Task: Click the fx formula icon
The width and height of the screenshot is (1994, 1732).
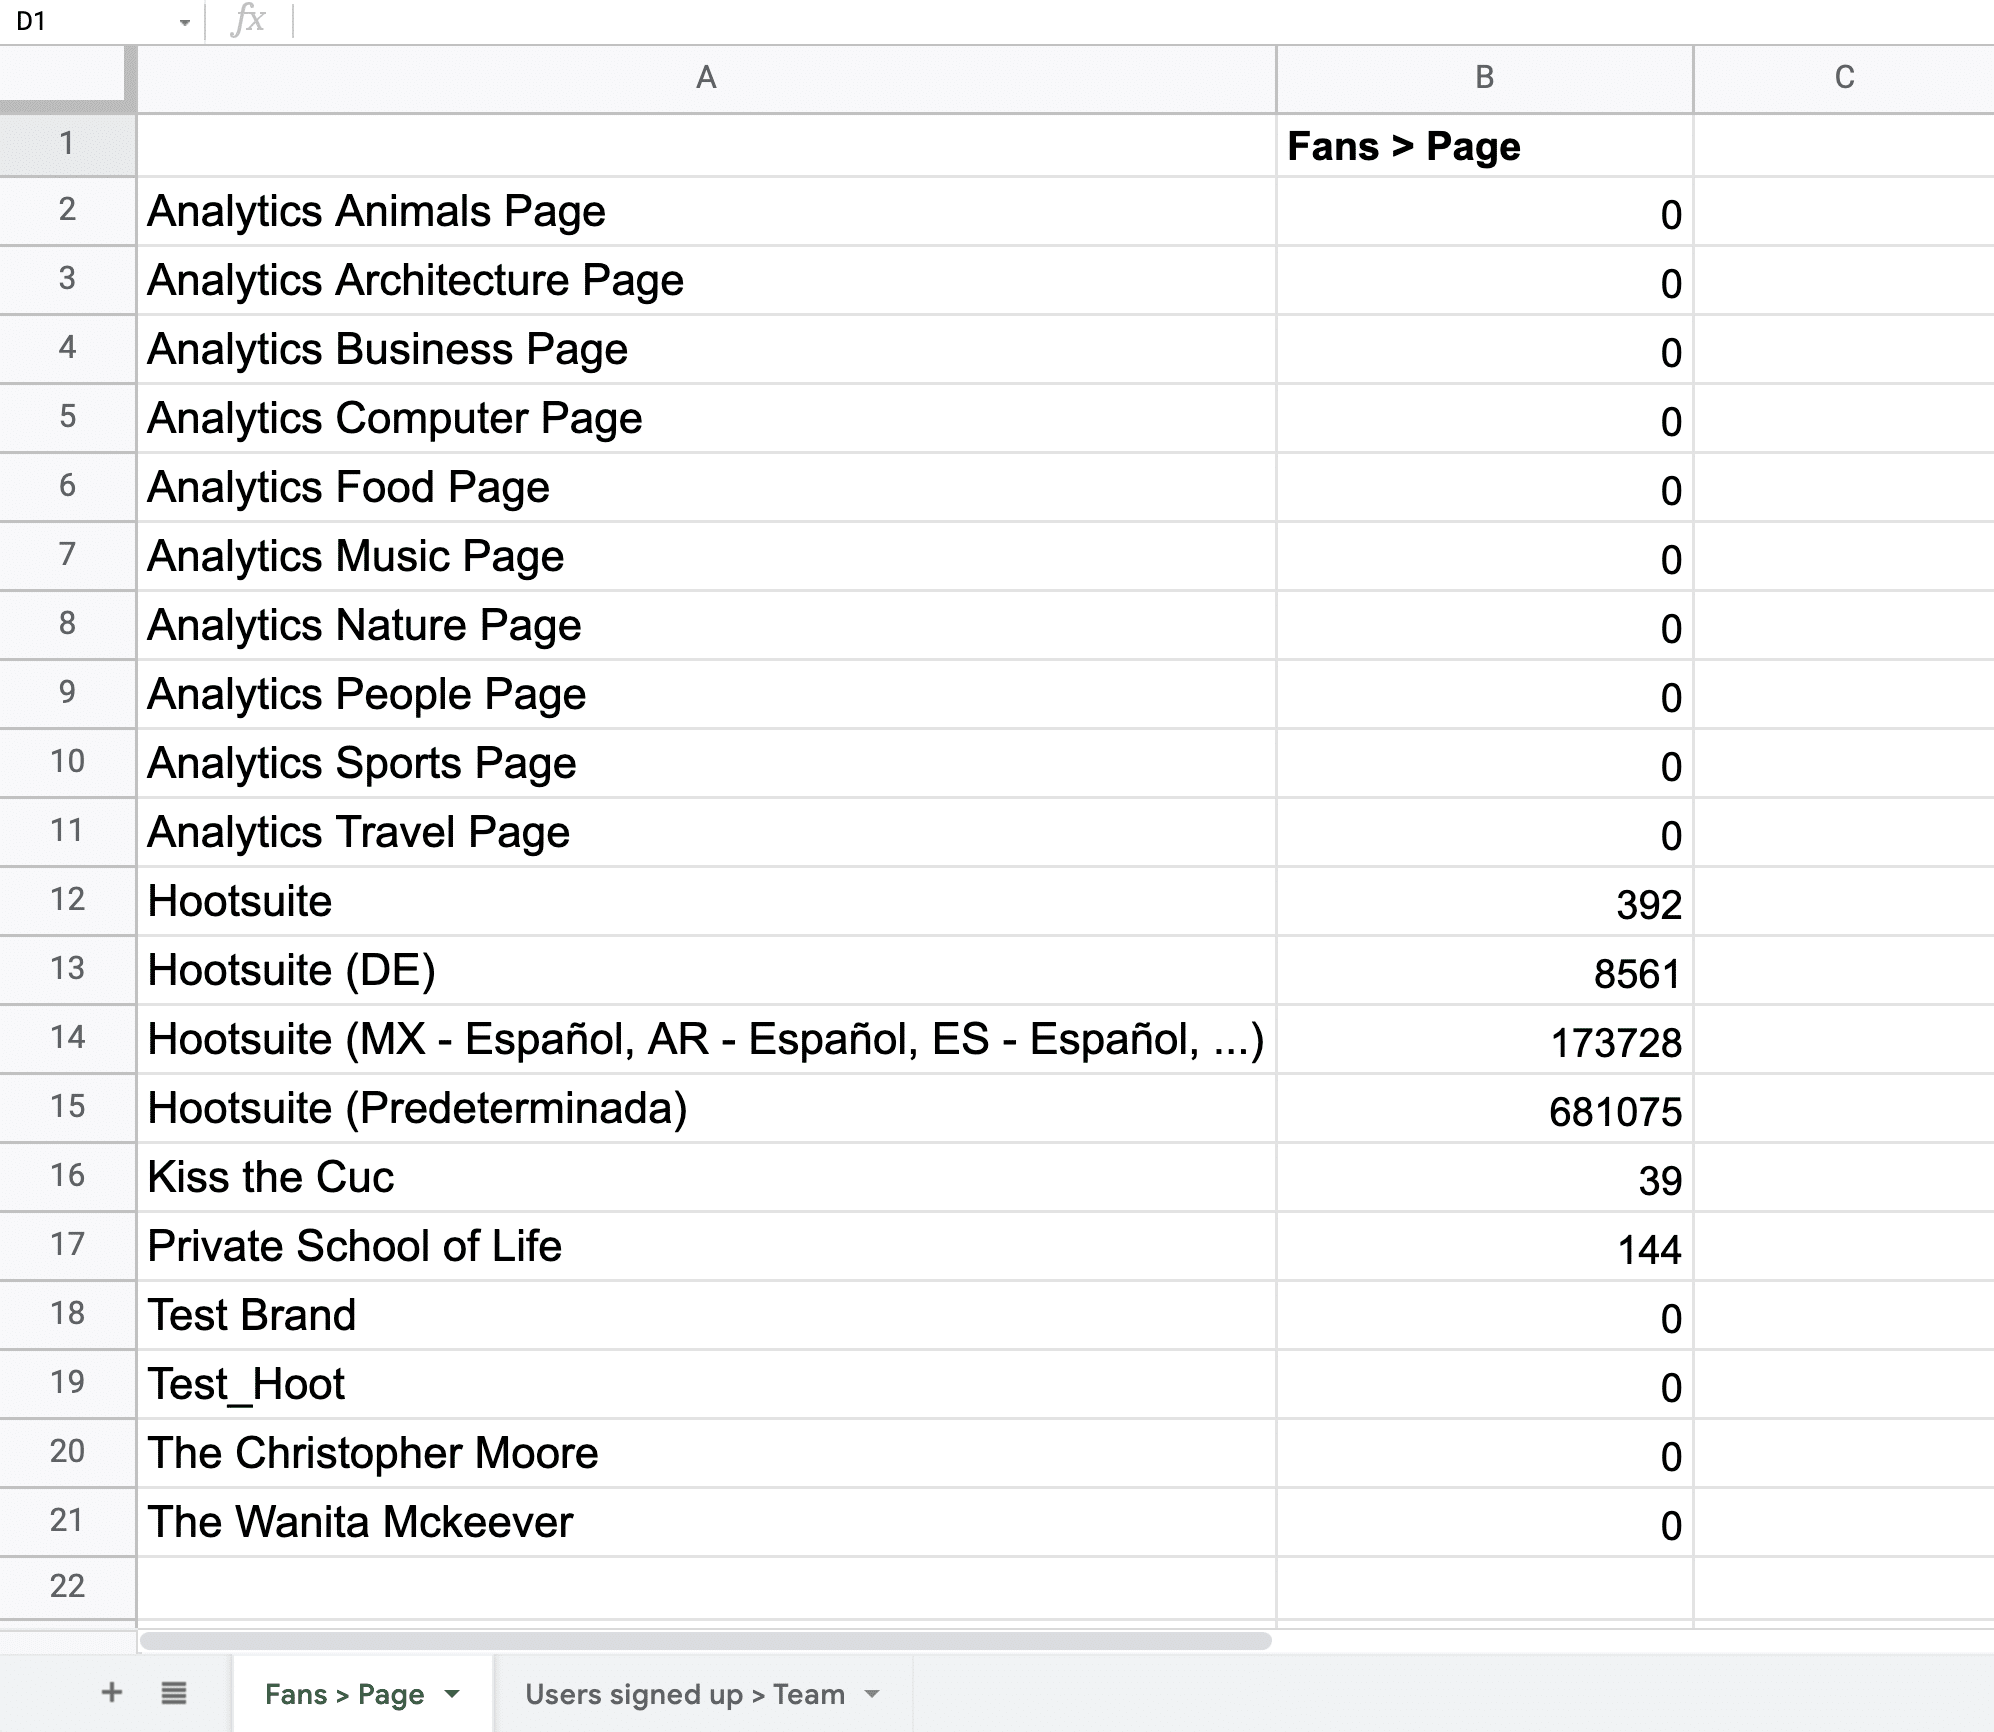Action: tap(248, 20)
